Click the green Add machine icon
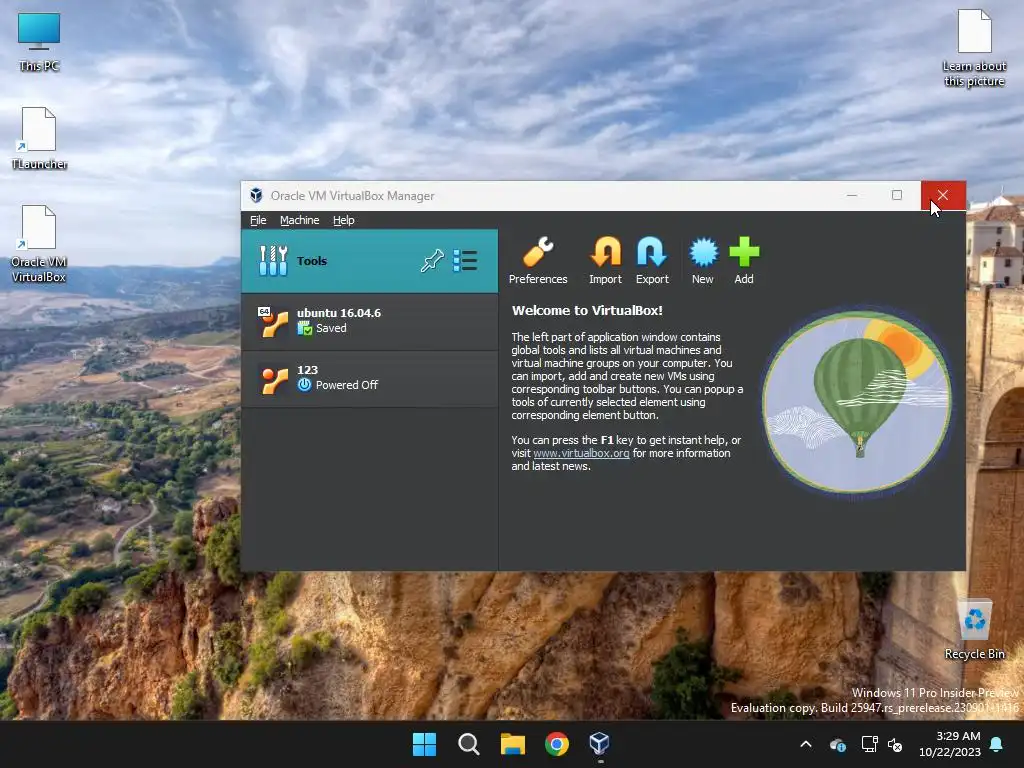The height and width of the screenshot is (768, 1024). pyautogui.click(x=744, y=261)
